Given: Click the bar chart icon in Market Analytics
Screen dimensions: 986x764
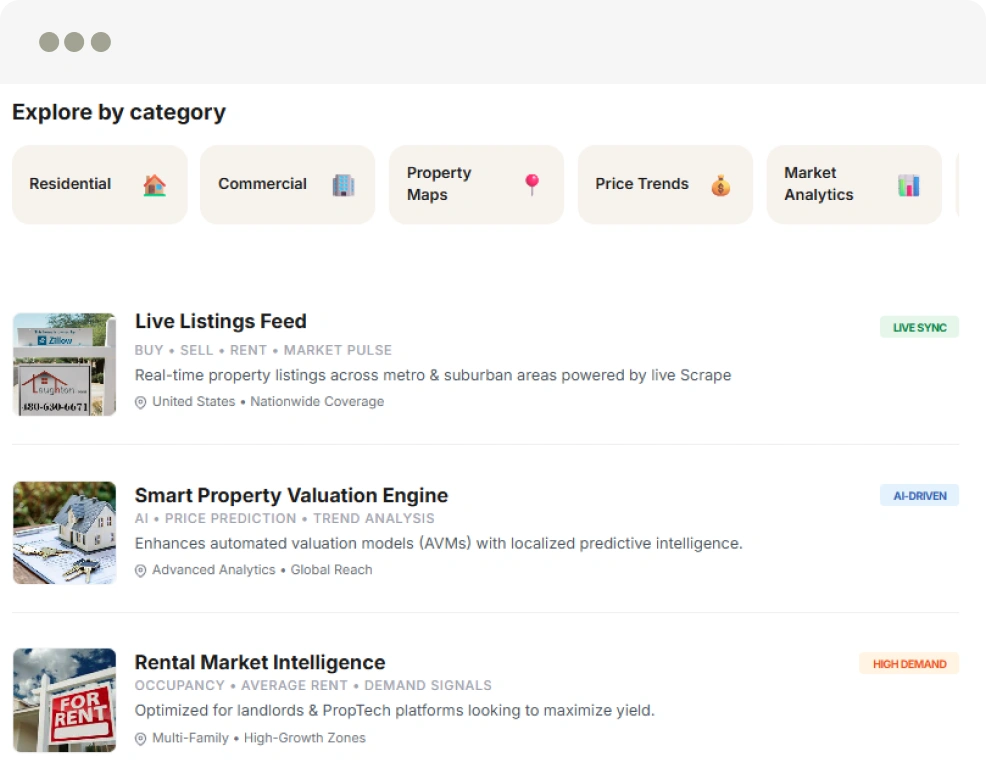Looking at the screenshot, I should point(908,185).
